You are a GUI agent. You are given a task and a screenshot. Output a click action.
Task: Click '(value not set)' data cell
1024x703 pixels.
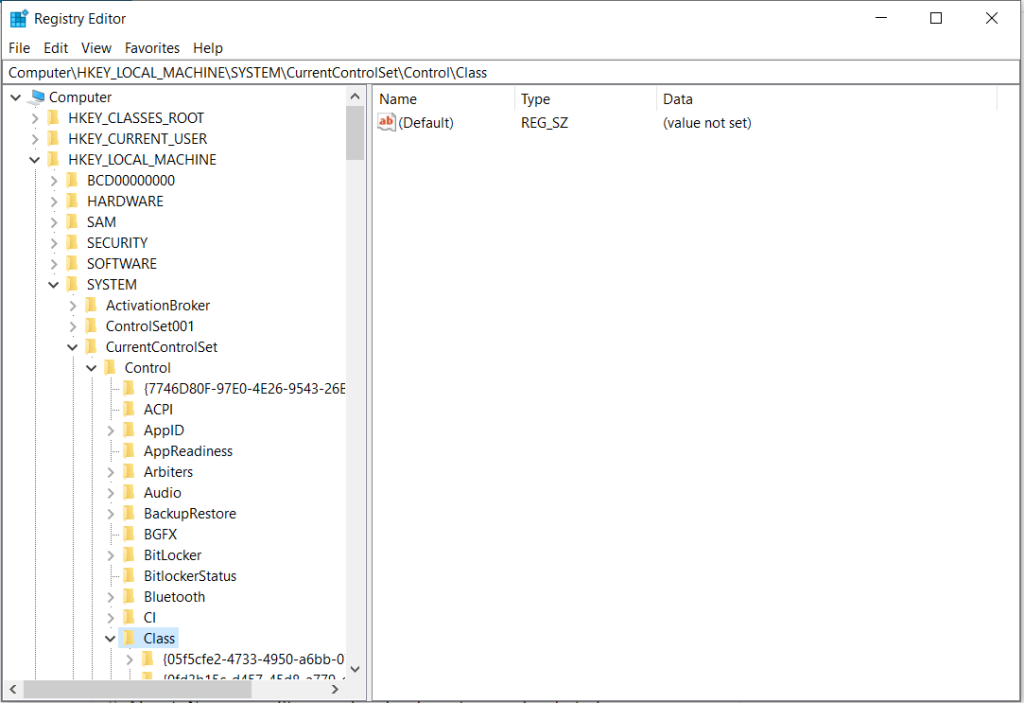(x=707, y=123)
